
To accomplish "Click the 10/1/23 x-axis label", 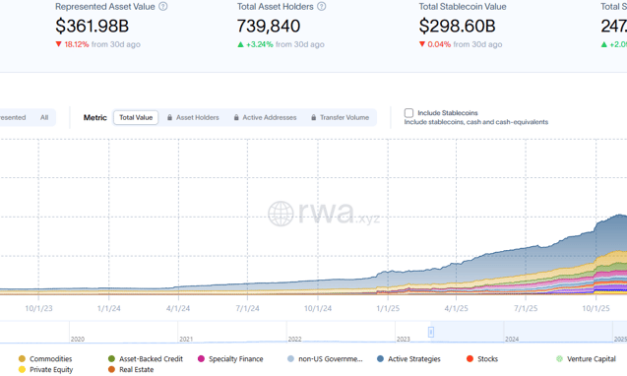I will point(39,308).
